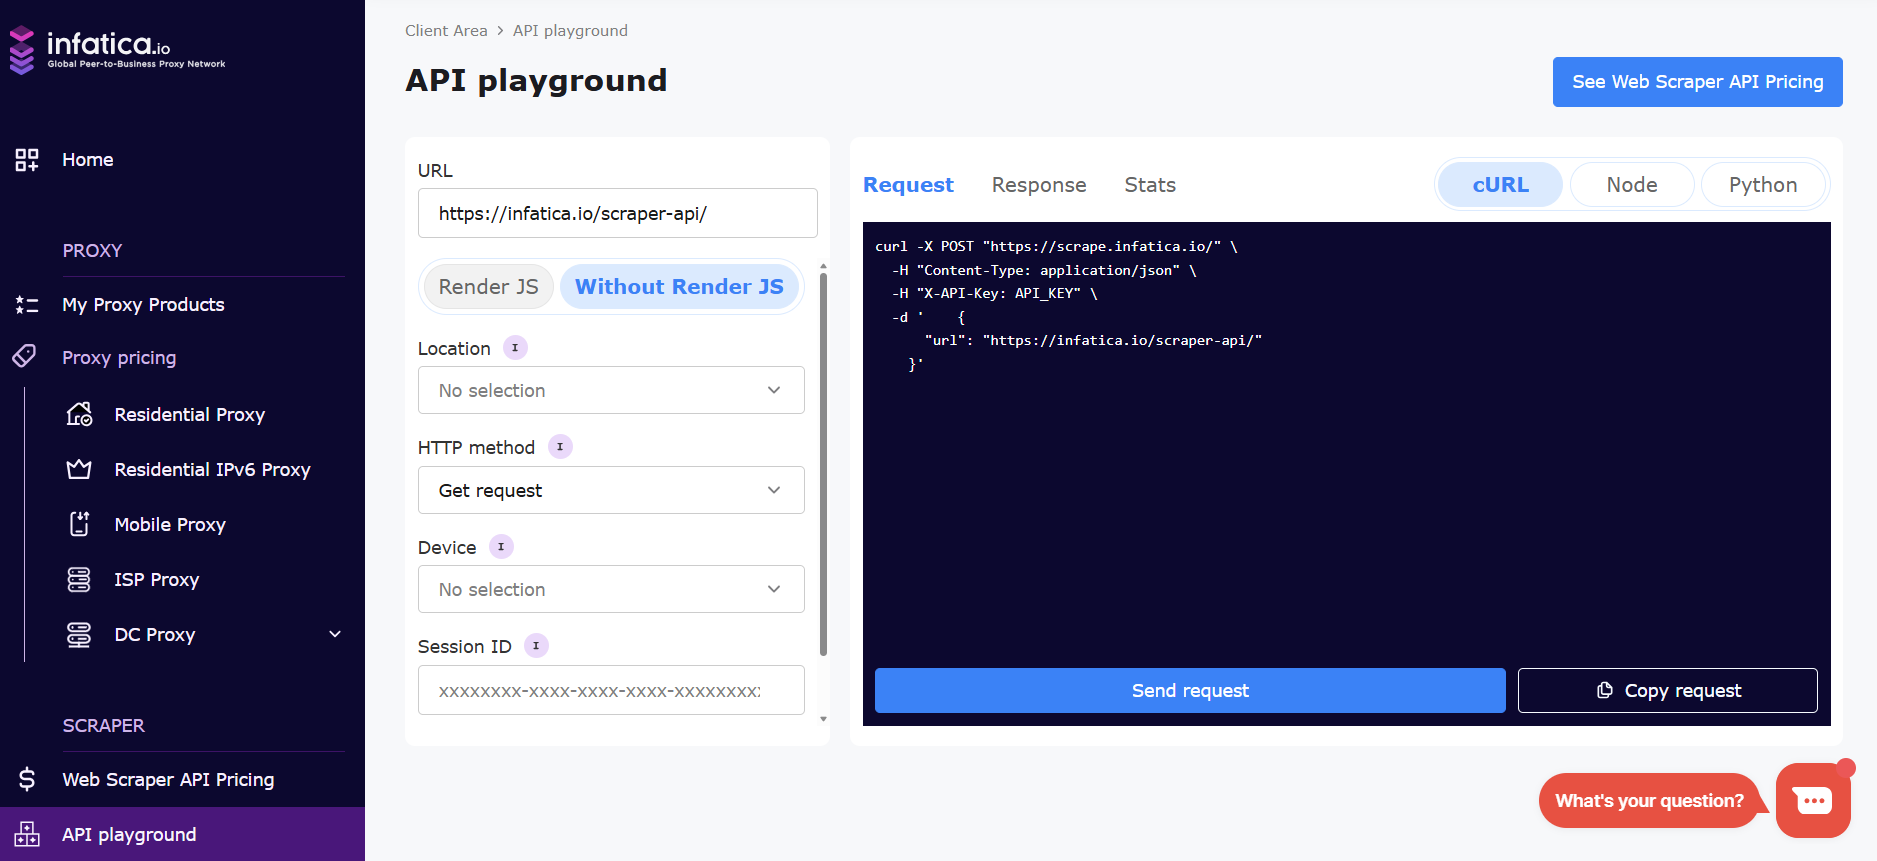Expand the DC Proxy submenu chevron
Screen dimensions: 1877x861
point(335,634)
